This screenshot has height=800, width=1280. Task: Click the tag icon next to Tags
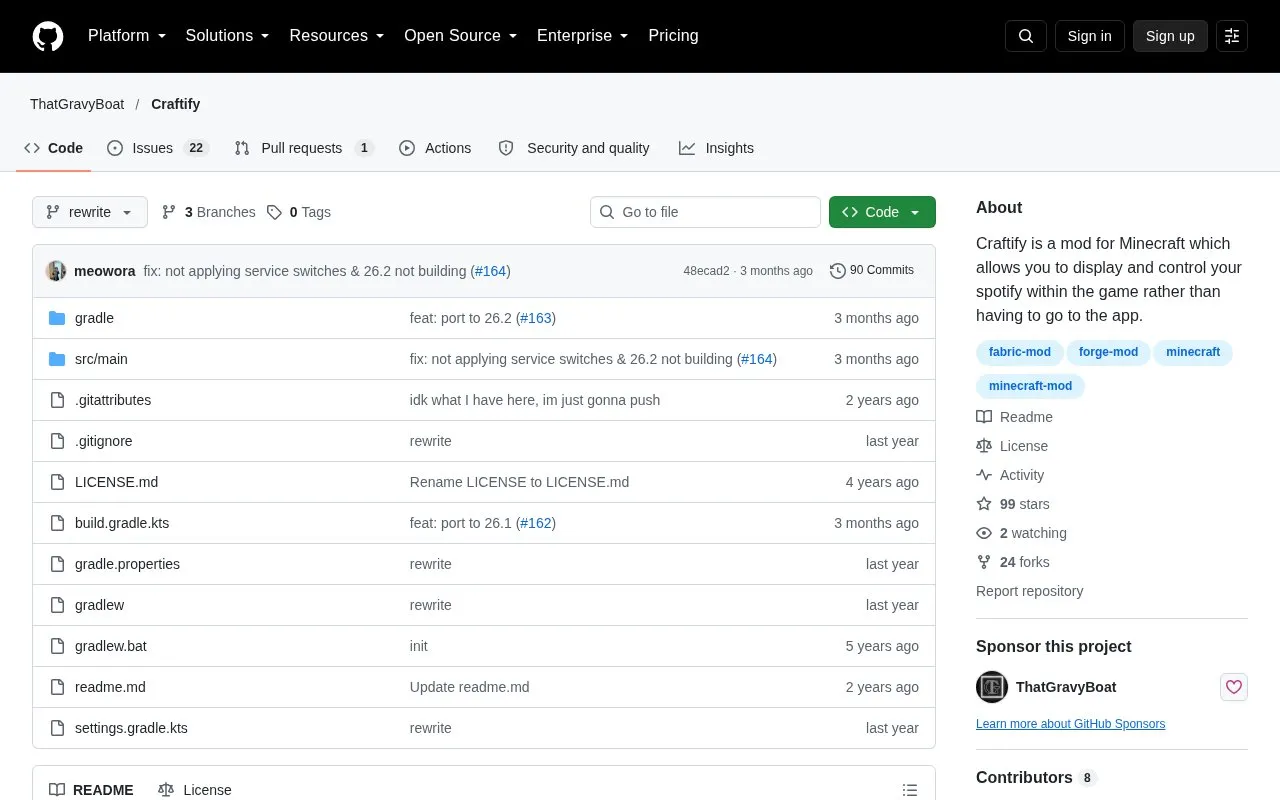click(274, 212)
